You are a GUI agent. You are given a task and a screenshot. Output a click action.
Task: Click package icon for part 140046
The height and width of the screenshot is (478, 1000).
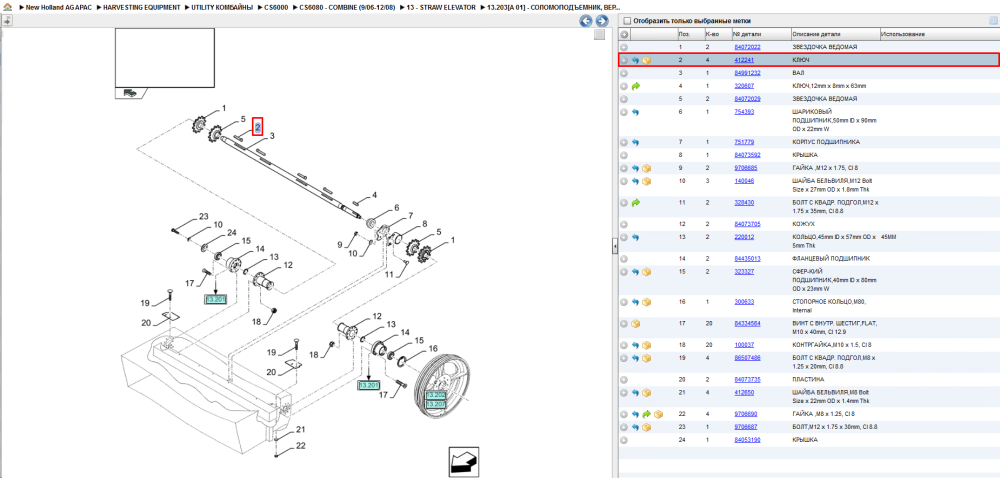(647, 181)
